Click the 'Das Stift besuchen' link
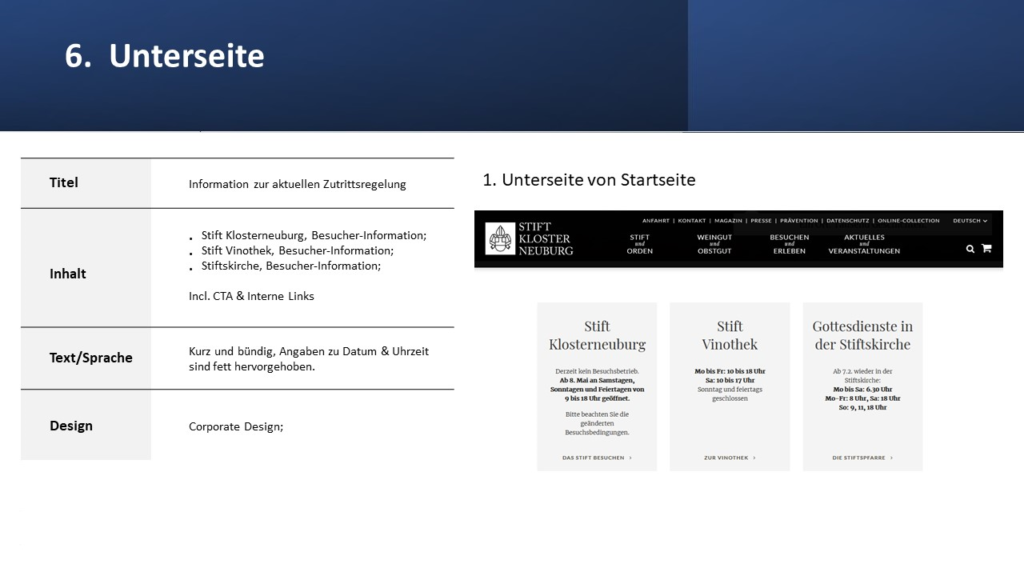This screenshot has width=1024, height=576. pos(596,458)
